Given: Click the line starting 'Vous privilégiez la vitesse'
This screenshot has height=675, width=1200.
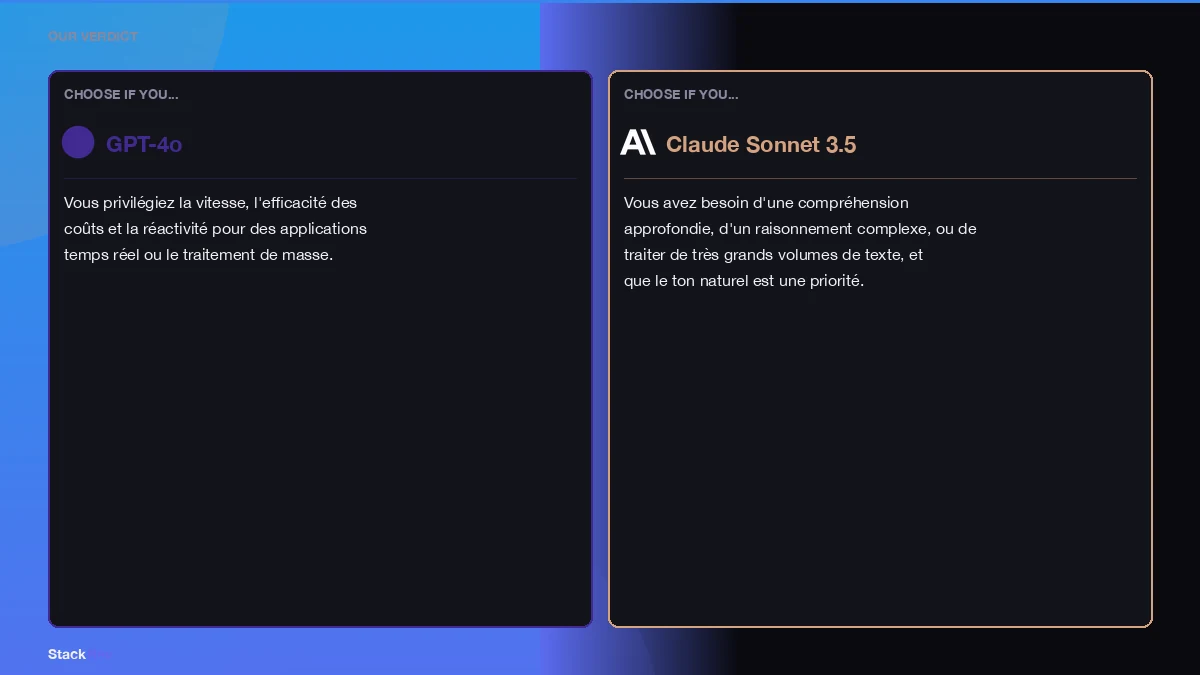Looking at the screenshot, I should click(210, 203).
